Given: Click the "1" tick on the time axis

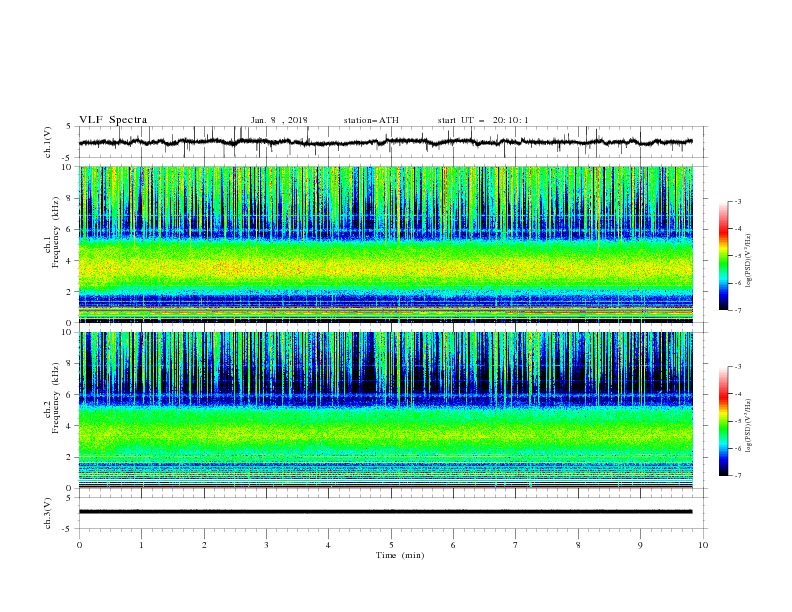Looking at the screenshot, I should coord(141,545).
